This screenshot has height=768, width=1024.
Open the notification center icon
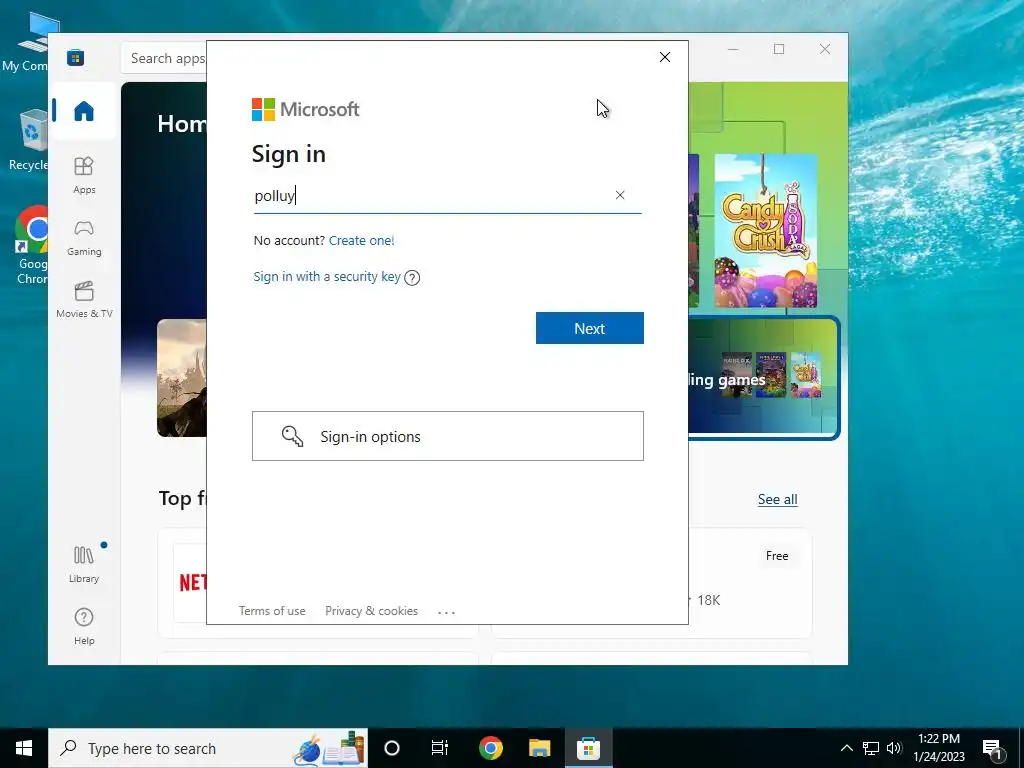tap(992, 748)
